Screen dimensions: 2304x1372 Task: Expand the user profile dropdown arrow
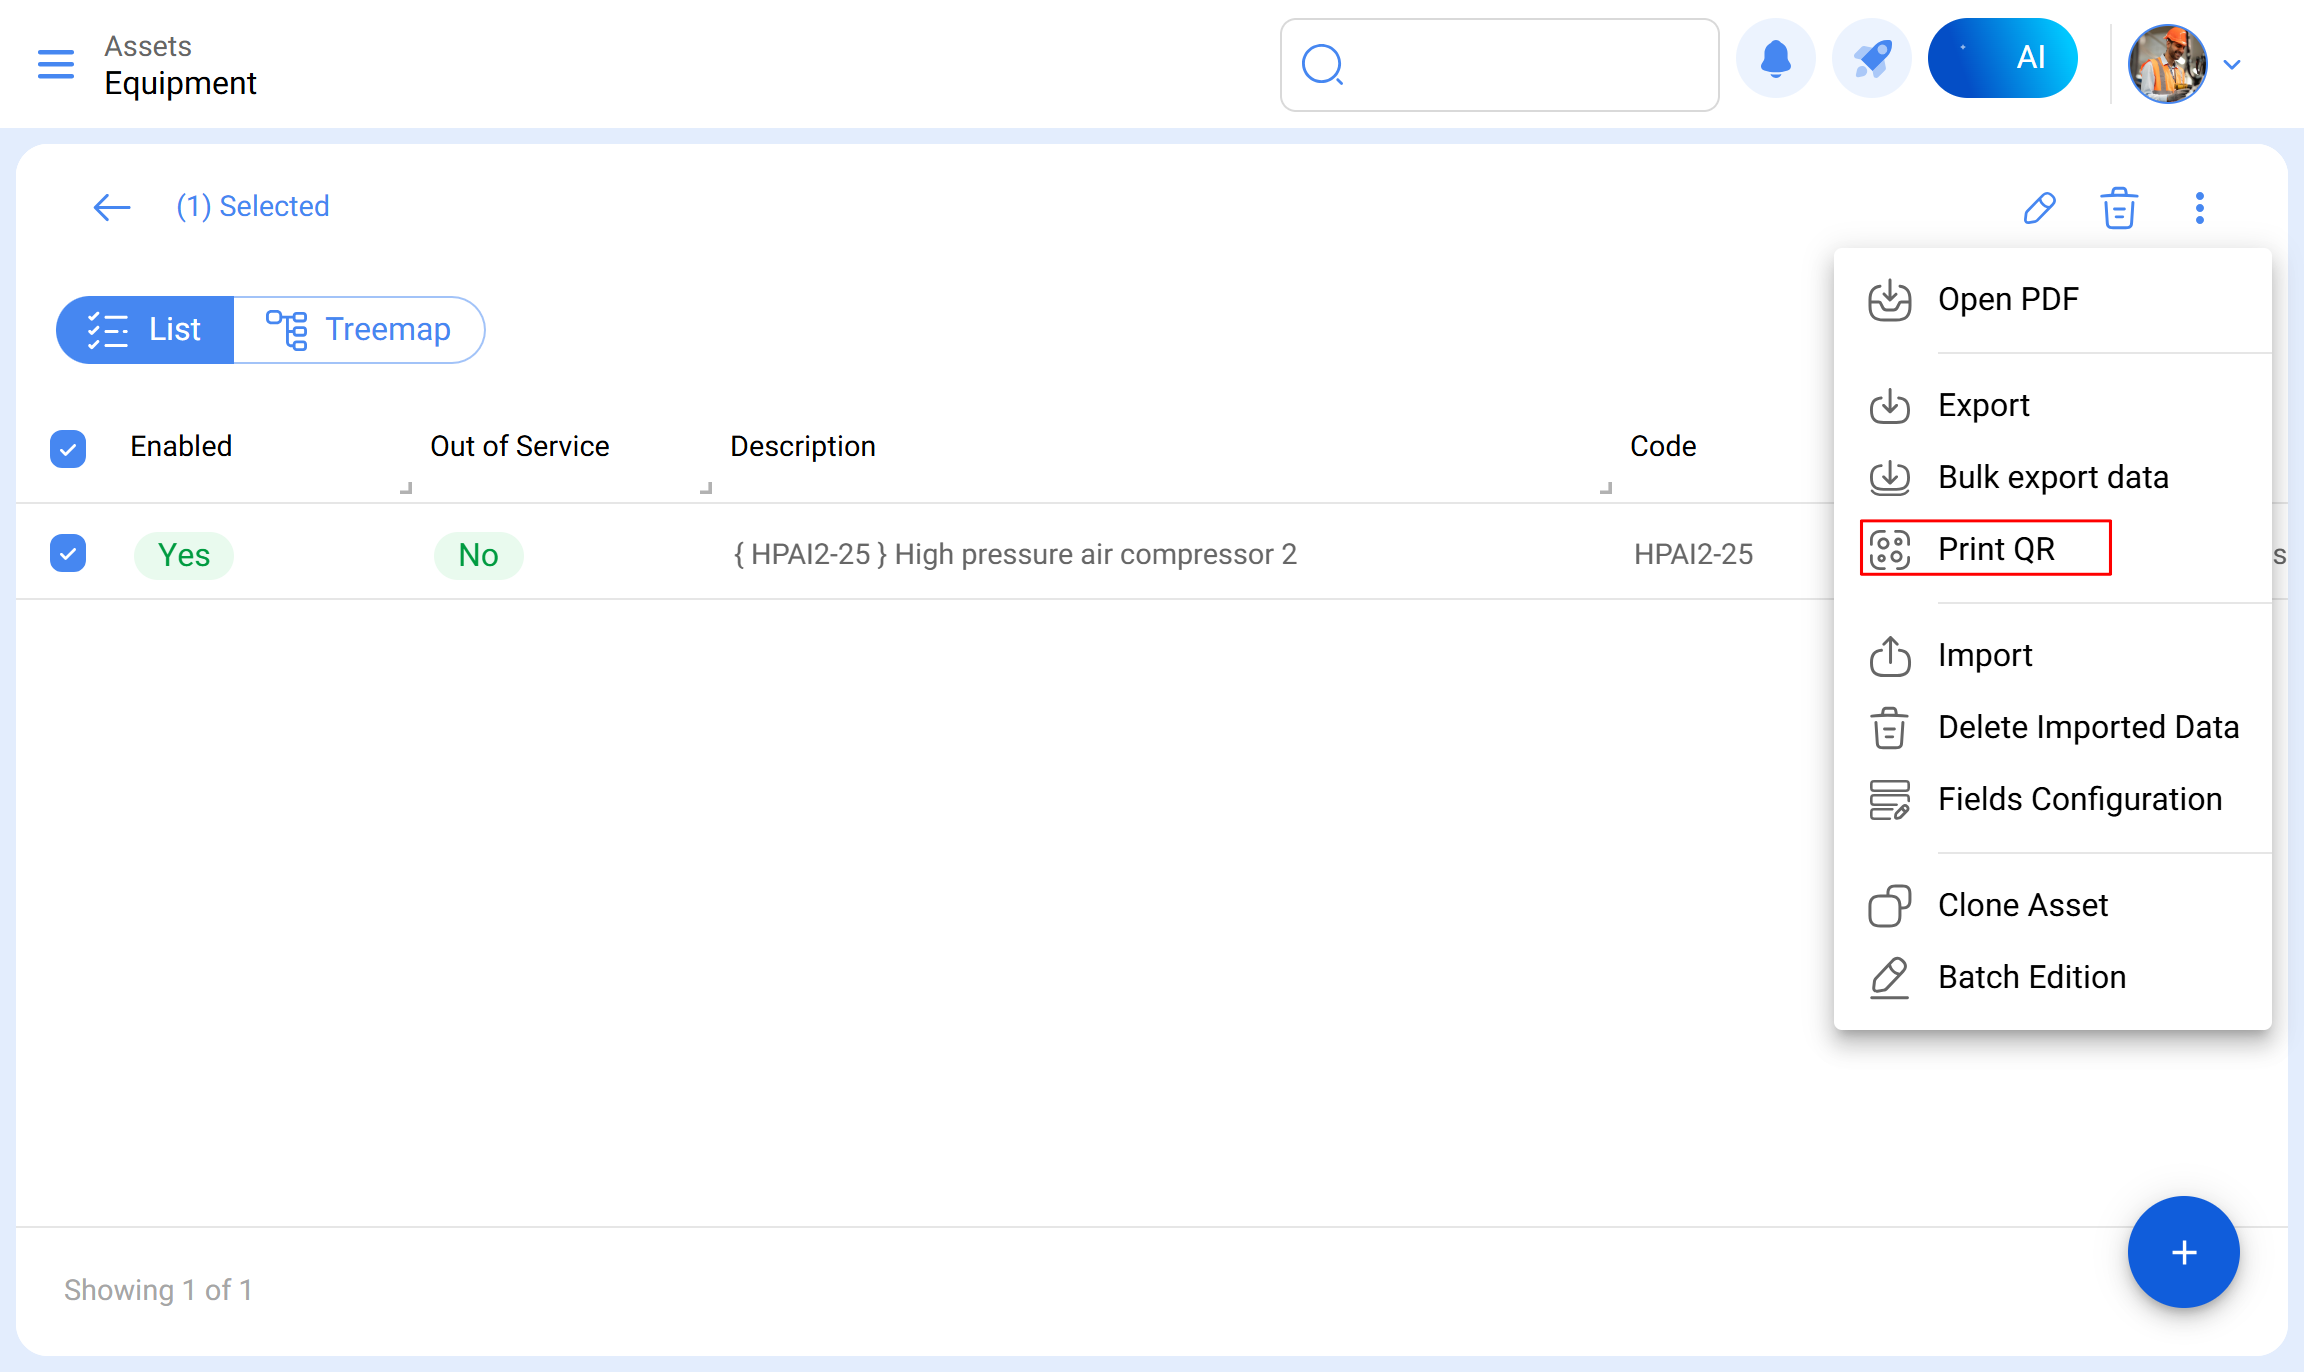pos(2232,65)
